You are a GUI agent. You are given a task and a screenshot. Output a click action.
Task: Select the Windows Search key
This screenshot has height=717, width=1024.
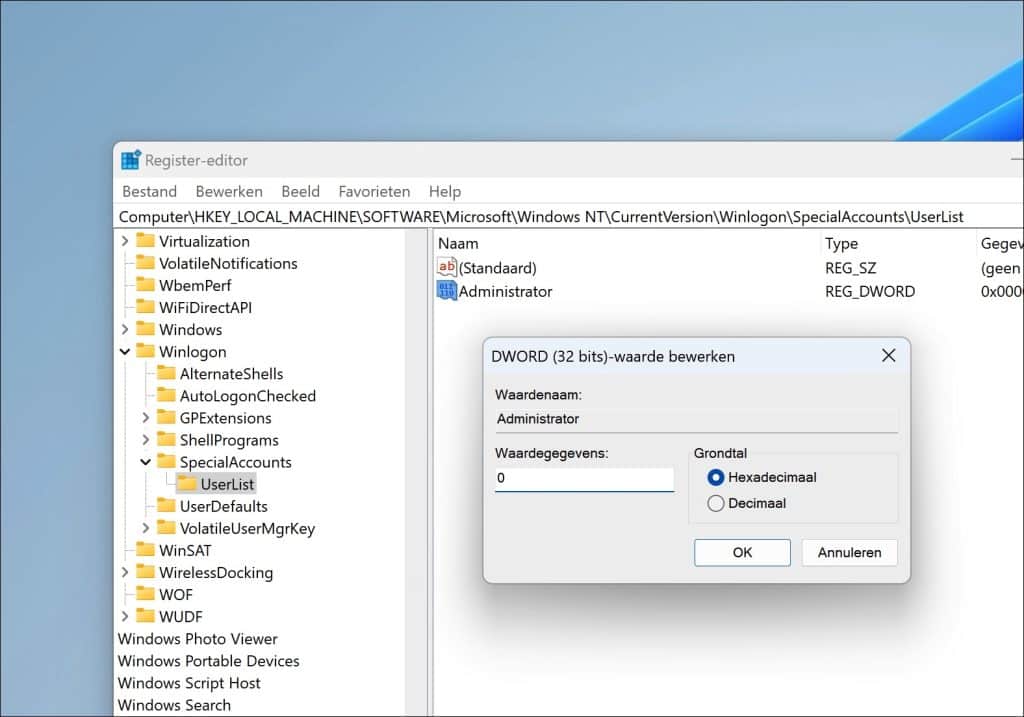pyautogui.click(x=174, y=705)
